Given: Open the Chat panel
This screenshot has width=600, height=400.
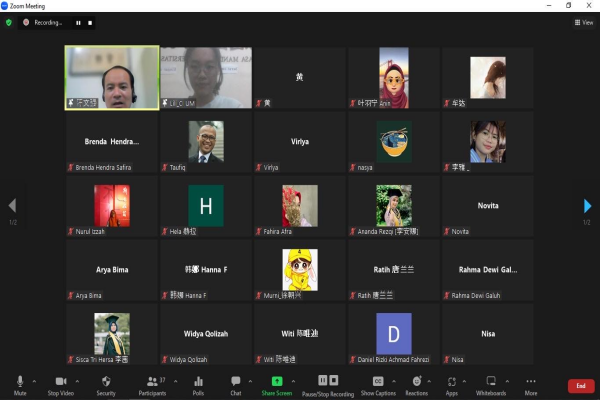Looking at the screenshot, I should click(236, 384).
